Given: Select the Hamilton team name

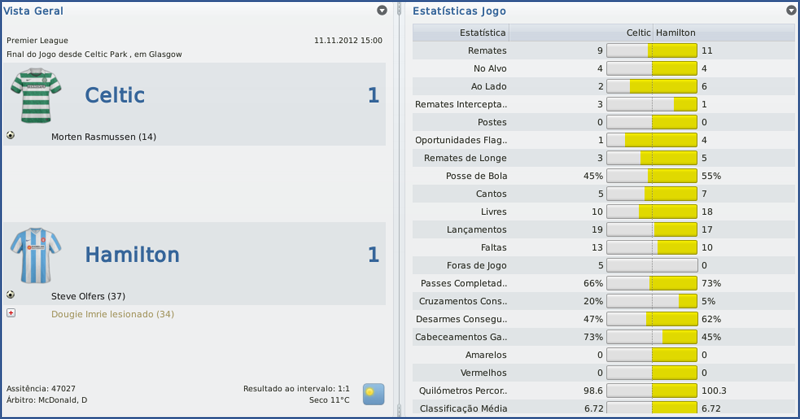Looking at the screenshot, I should (x=132, y=255).
